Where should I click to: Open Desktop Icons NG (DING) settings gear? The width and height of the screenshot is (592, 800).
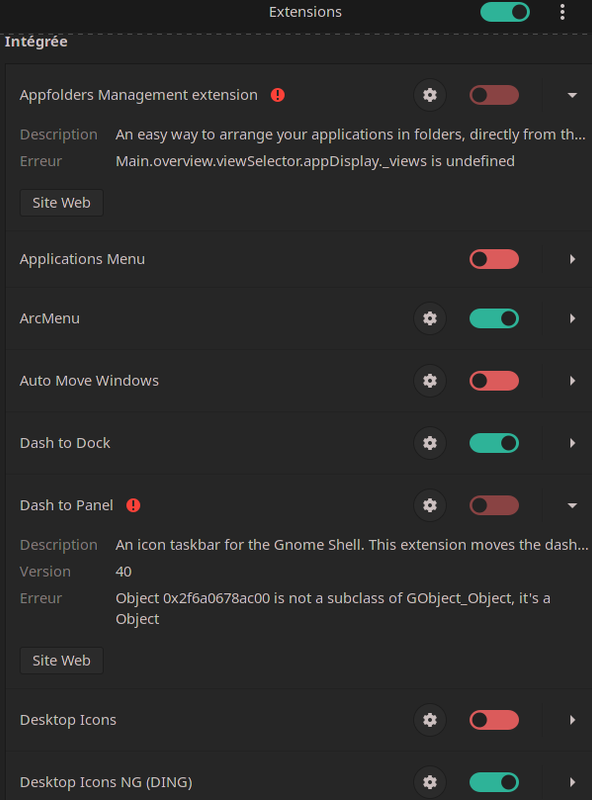coord(430,782)
